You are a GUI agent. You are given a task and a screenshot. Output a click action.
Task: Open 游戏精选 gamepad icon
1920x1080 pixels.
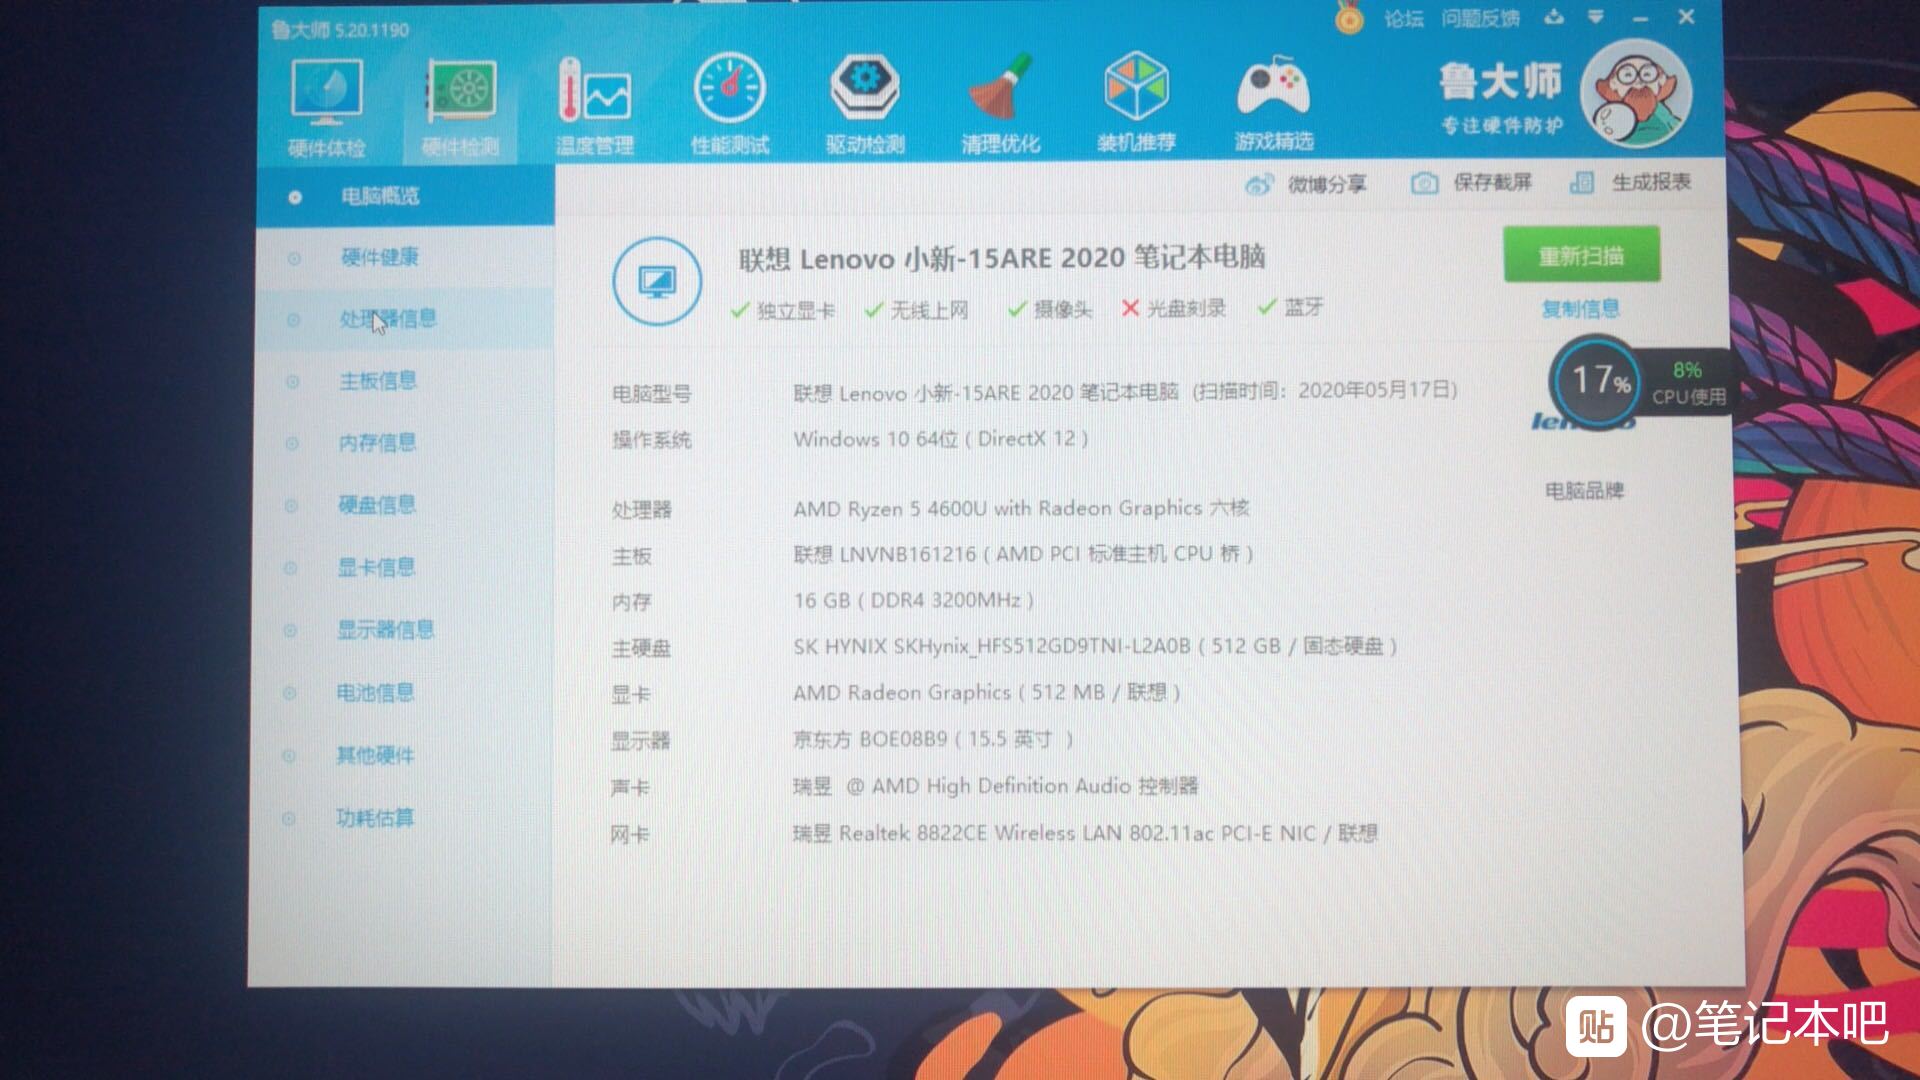(x=1273, y=102)
